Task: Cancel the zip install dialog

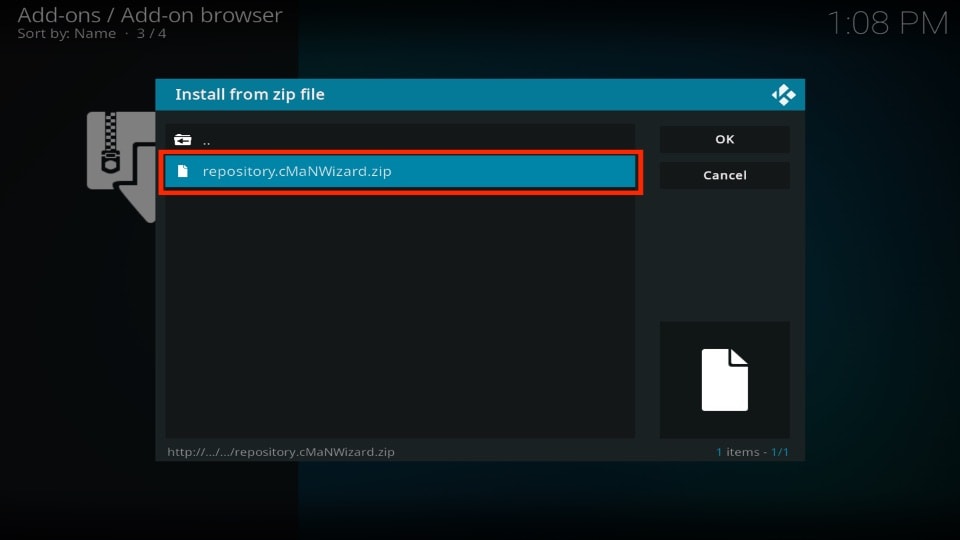Action: [724, 175]
